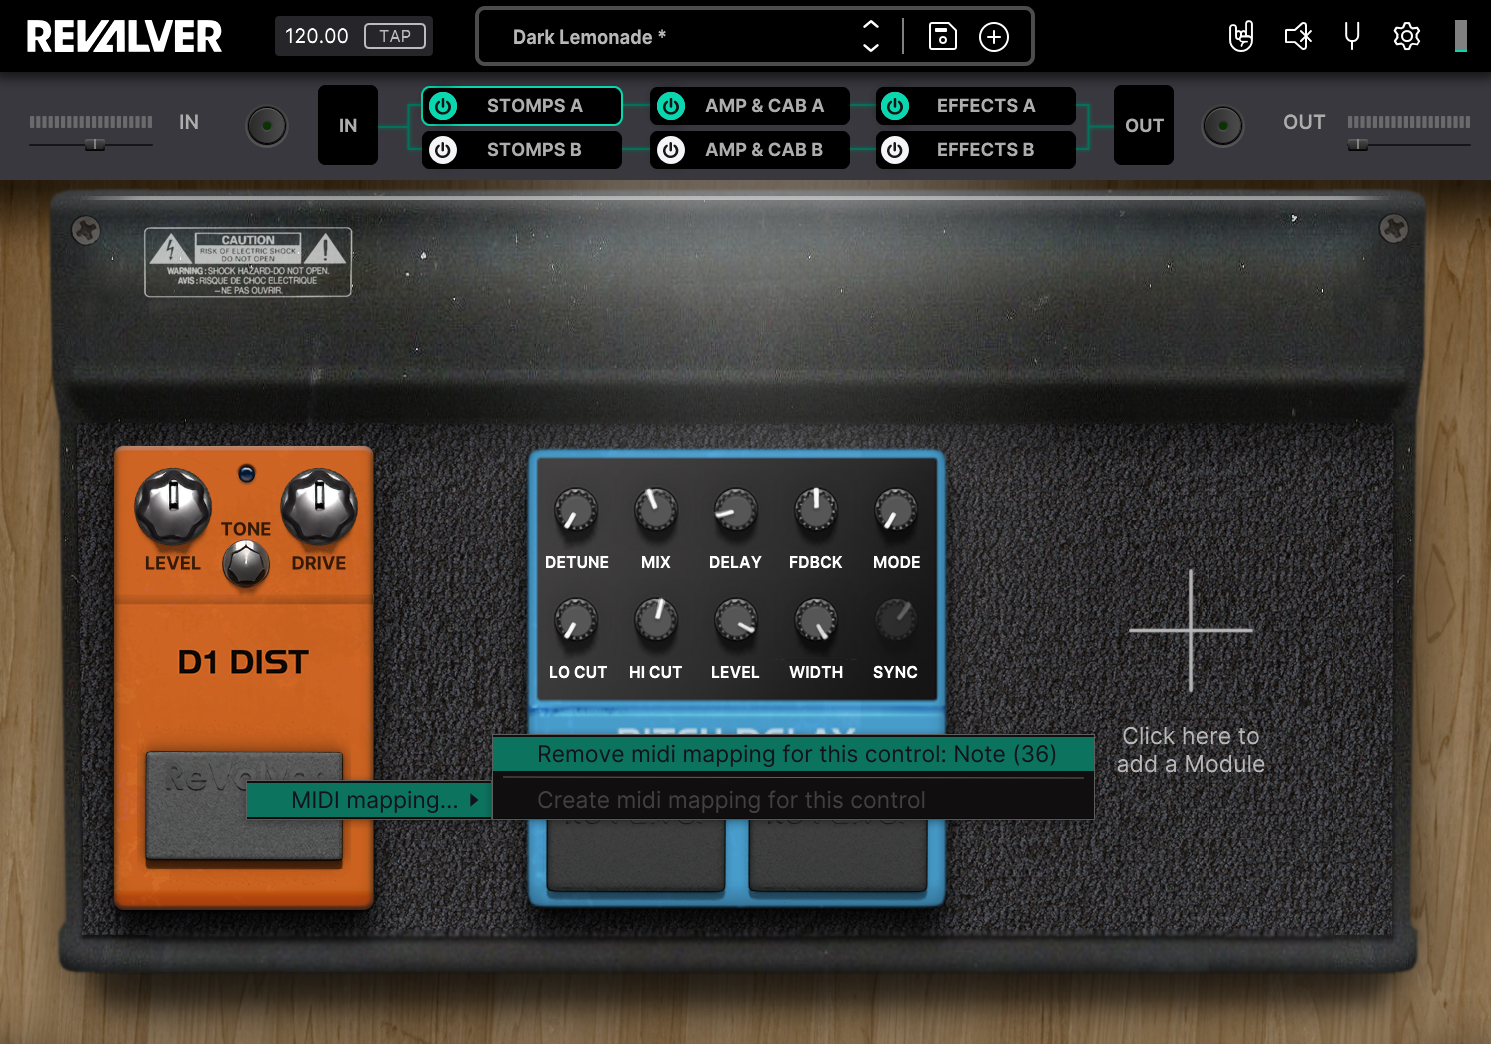
Task: Click the LEVEL knob on D1 DIST
Action: pos(173,506)
